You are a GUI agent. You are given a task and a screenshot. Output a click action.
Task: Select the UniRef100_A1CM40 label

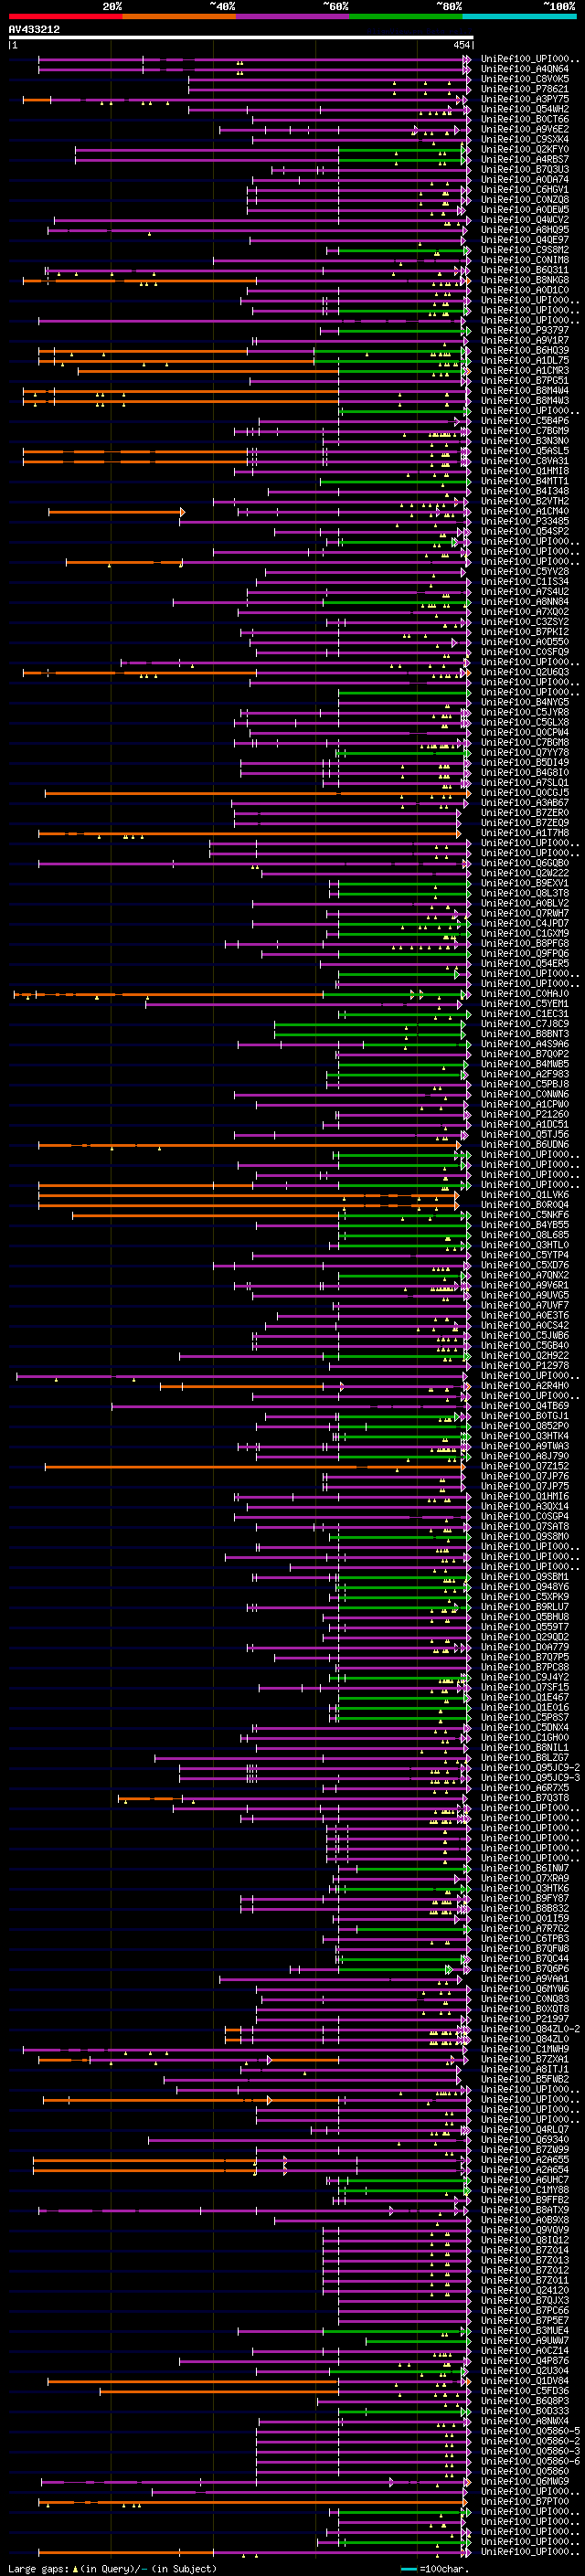coord(524,511)
